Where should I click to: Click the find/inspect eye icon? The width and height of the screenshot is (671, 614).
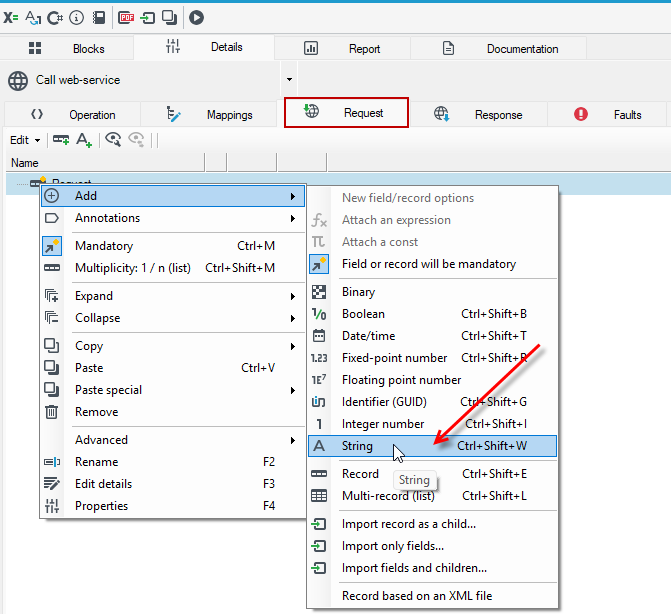pyautogui.click(x=113, y=139)
